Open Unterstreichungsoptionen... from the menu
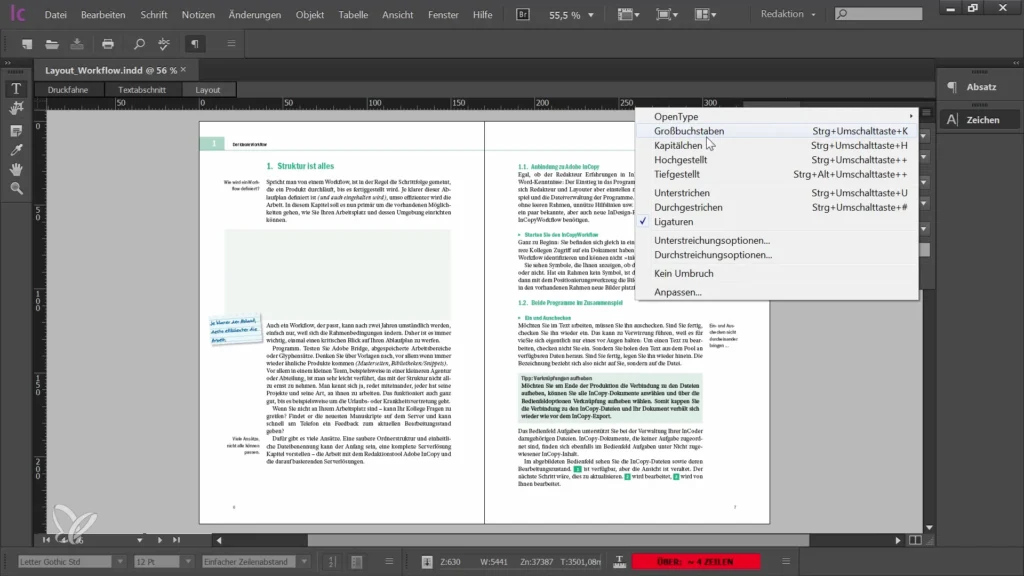 712,241
